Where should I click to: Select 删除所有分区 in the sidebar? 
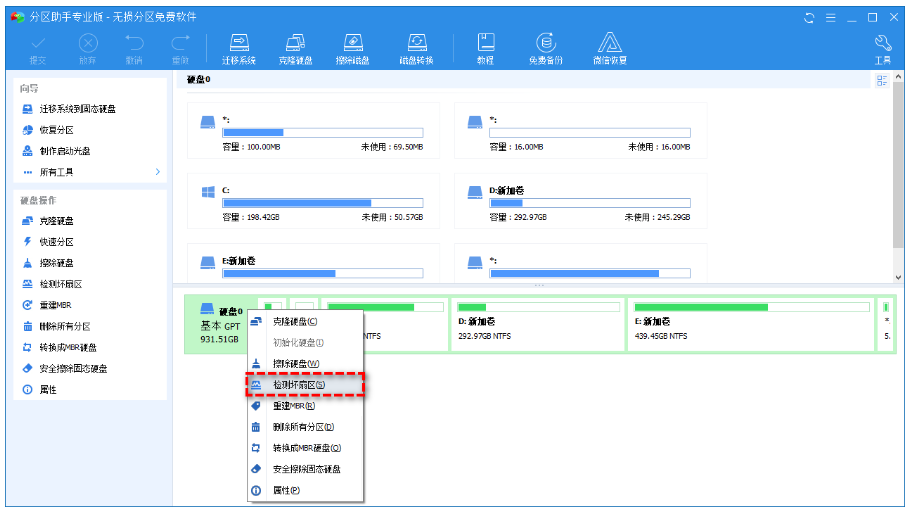[x=64, y=326]
